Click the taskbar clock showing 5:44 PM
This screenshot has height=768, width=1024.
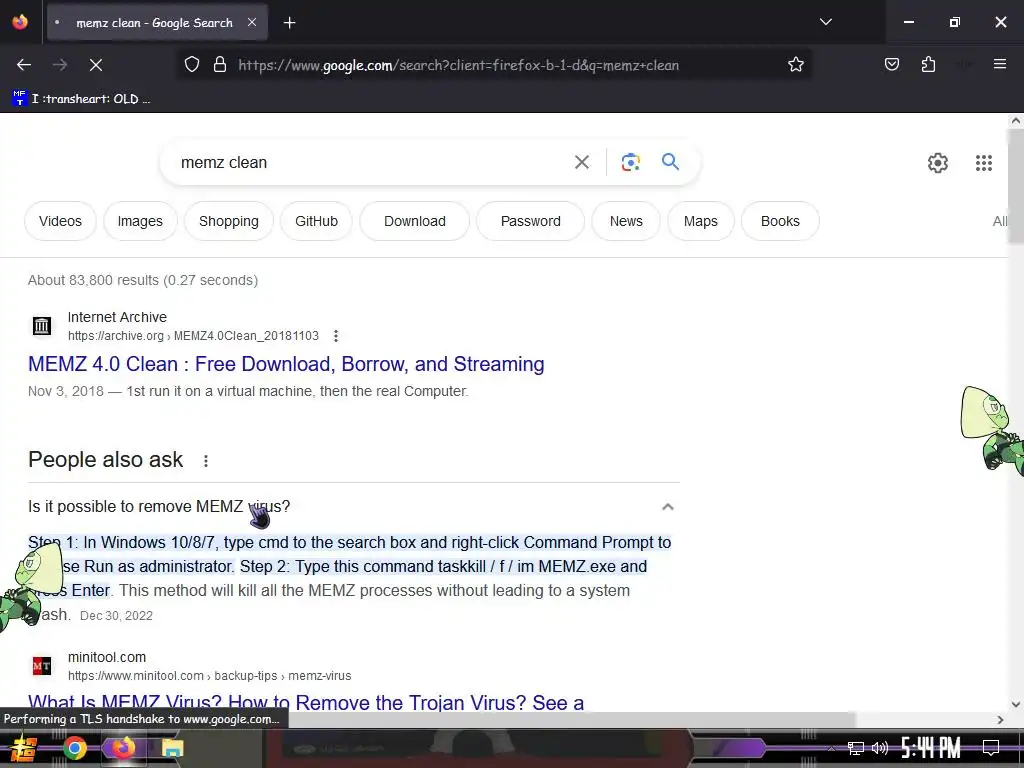[930, 748]
